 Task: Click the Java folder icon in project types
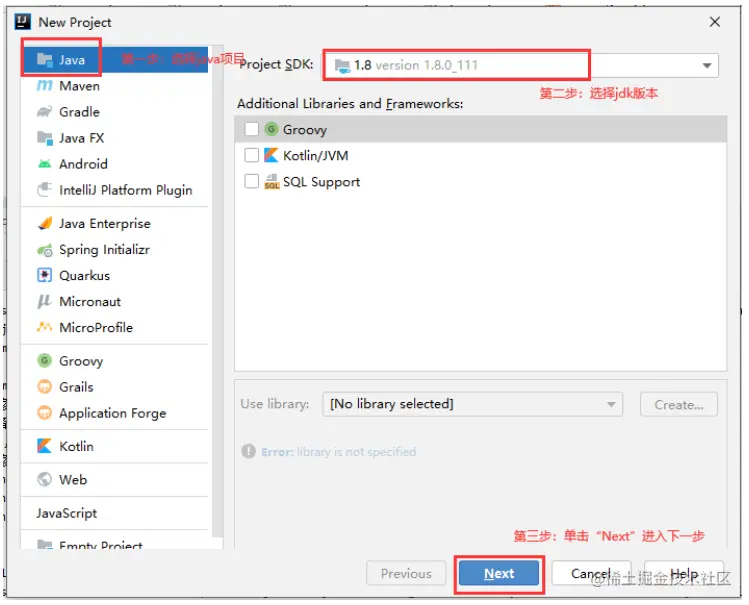coord(44,60)
